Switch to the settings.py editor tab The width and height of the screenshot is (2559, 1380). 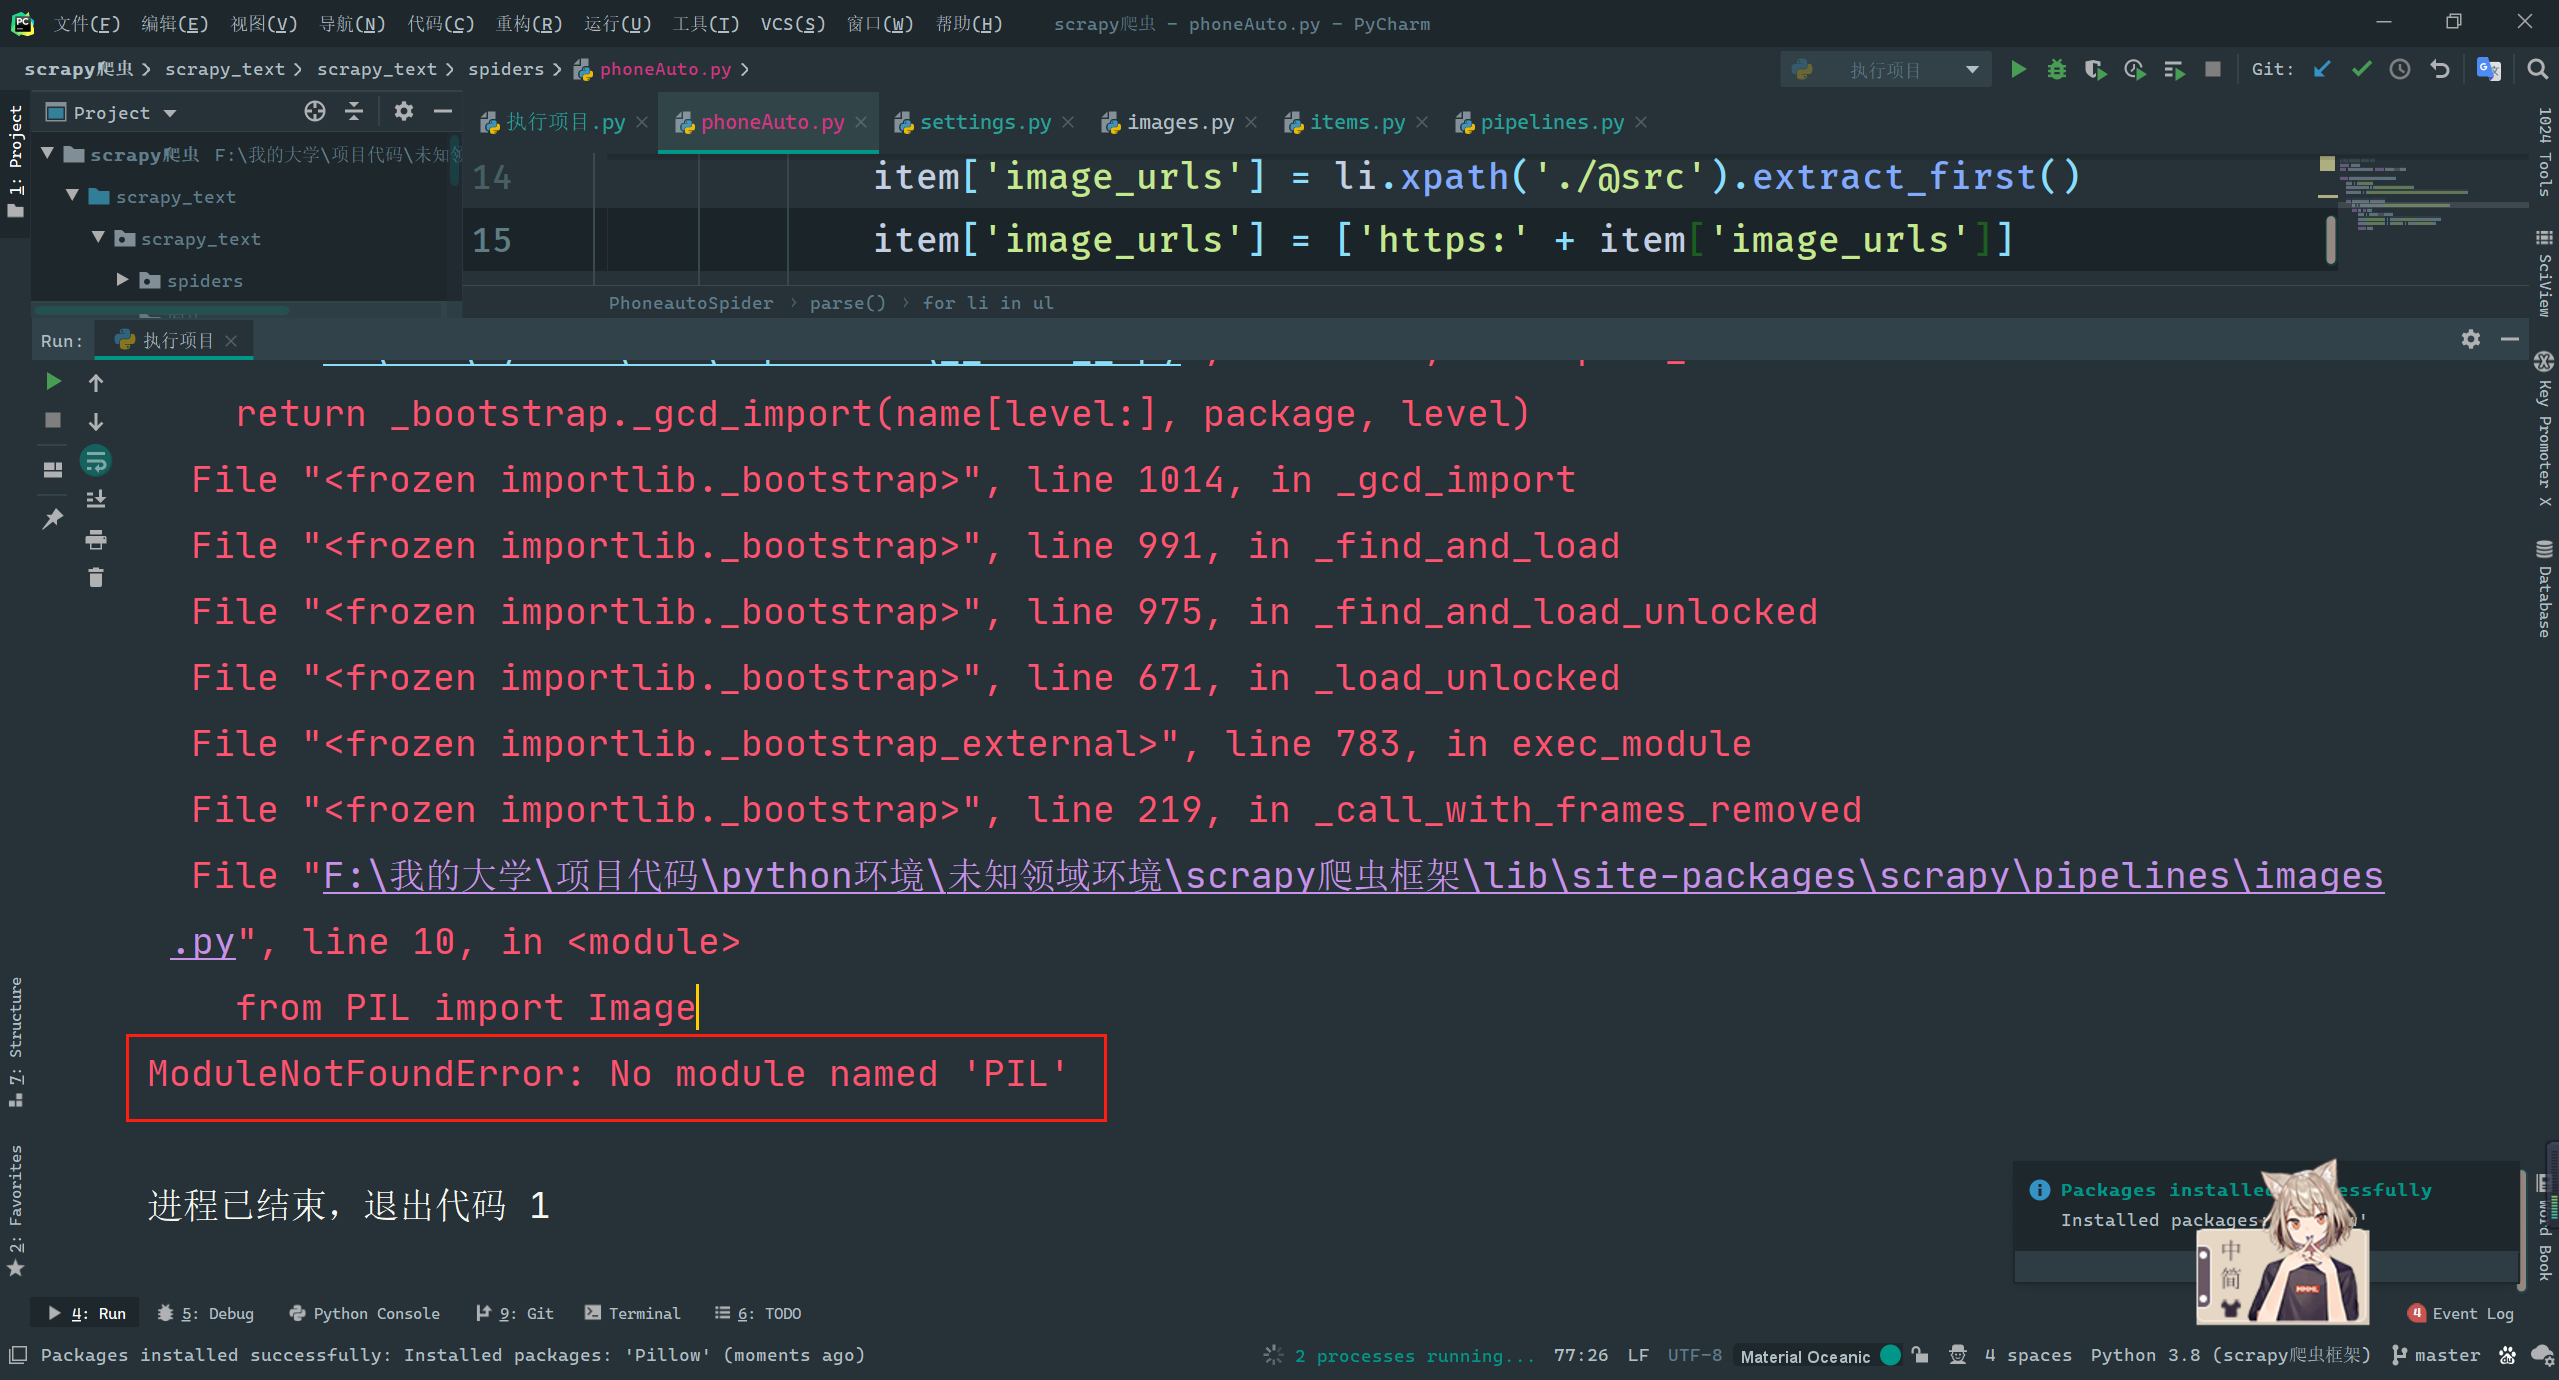point(984,122)
